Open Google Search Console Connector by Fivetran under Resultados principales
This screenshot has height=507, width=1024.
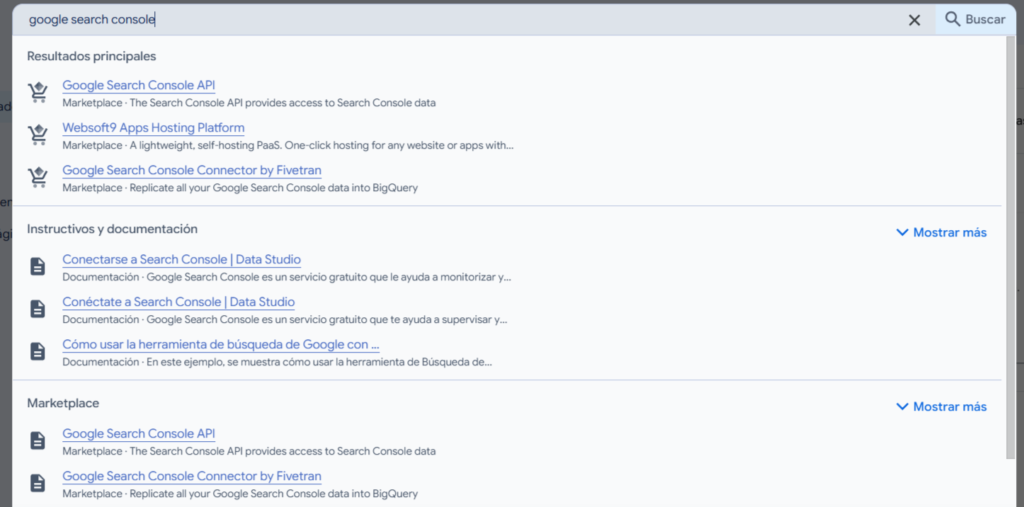coord(192,171)
